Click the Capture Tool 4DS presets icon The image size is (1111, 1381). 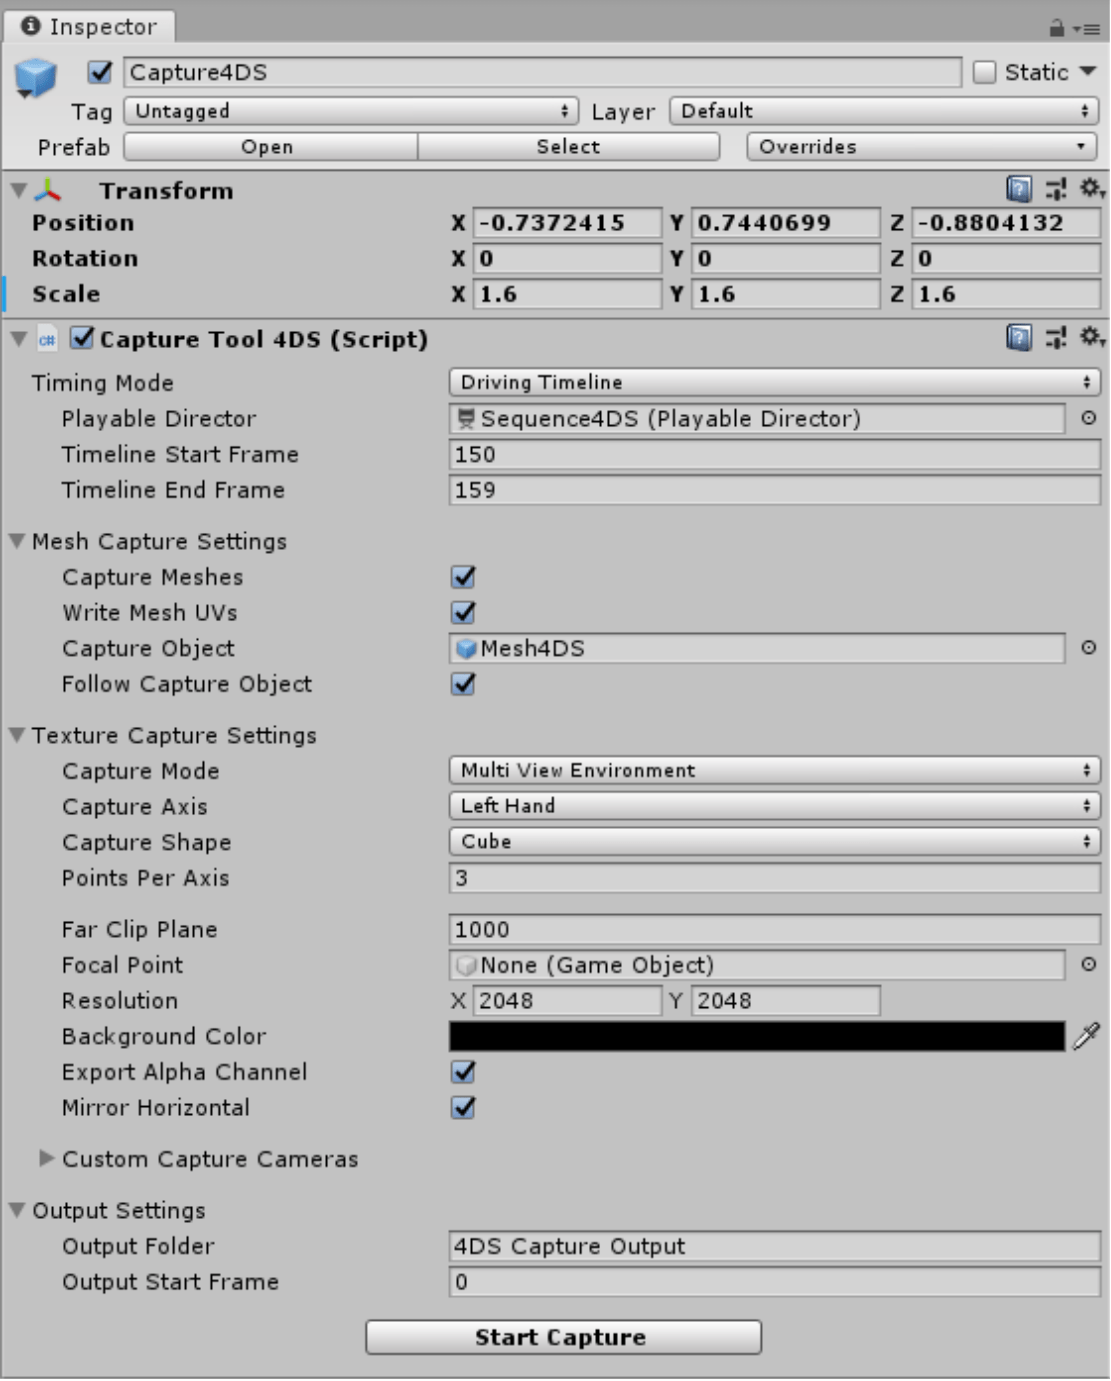point(1057,338)
